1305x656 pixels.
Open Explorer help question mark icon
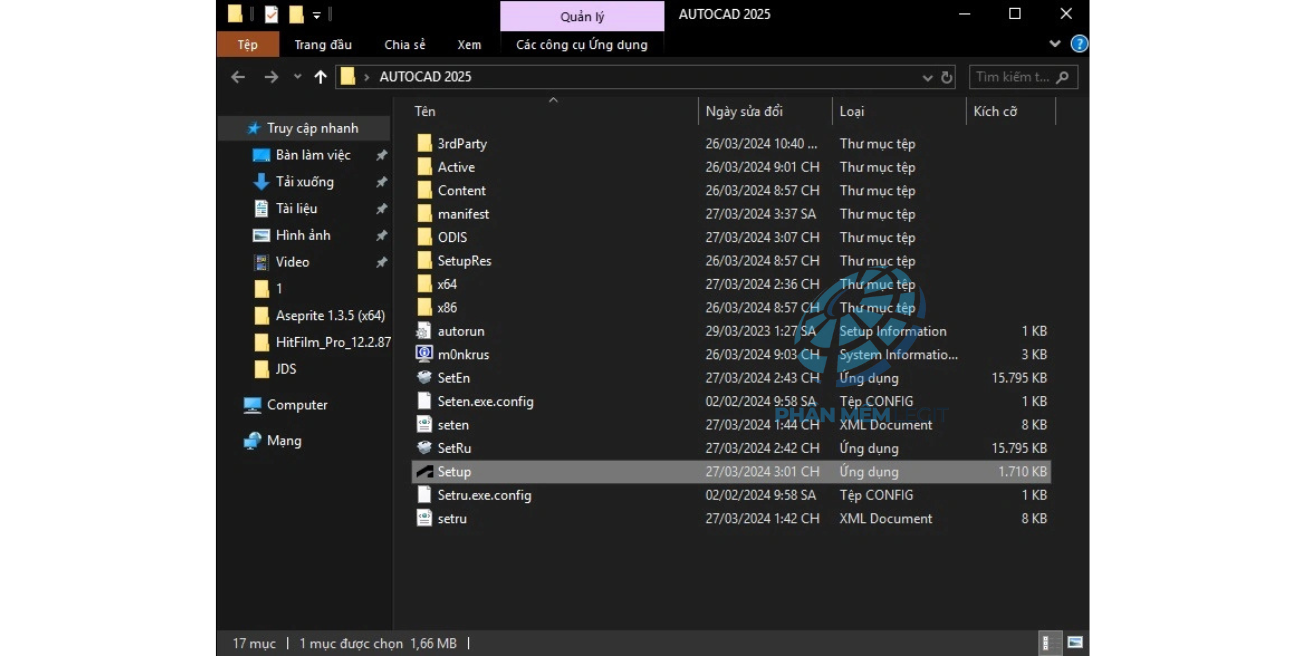tap(1079, 44)
